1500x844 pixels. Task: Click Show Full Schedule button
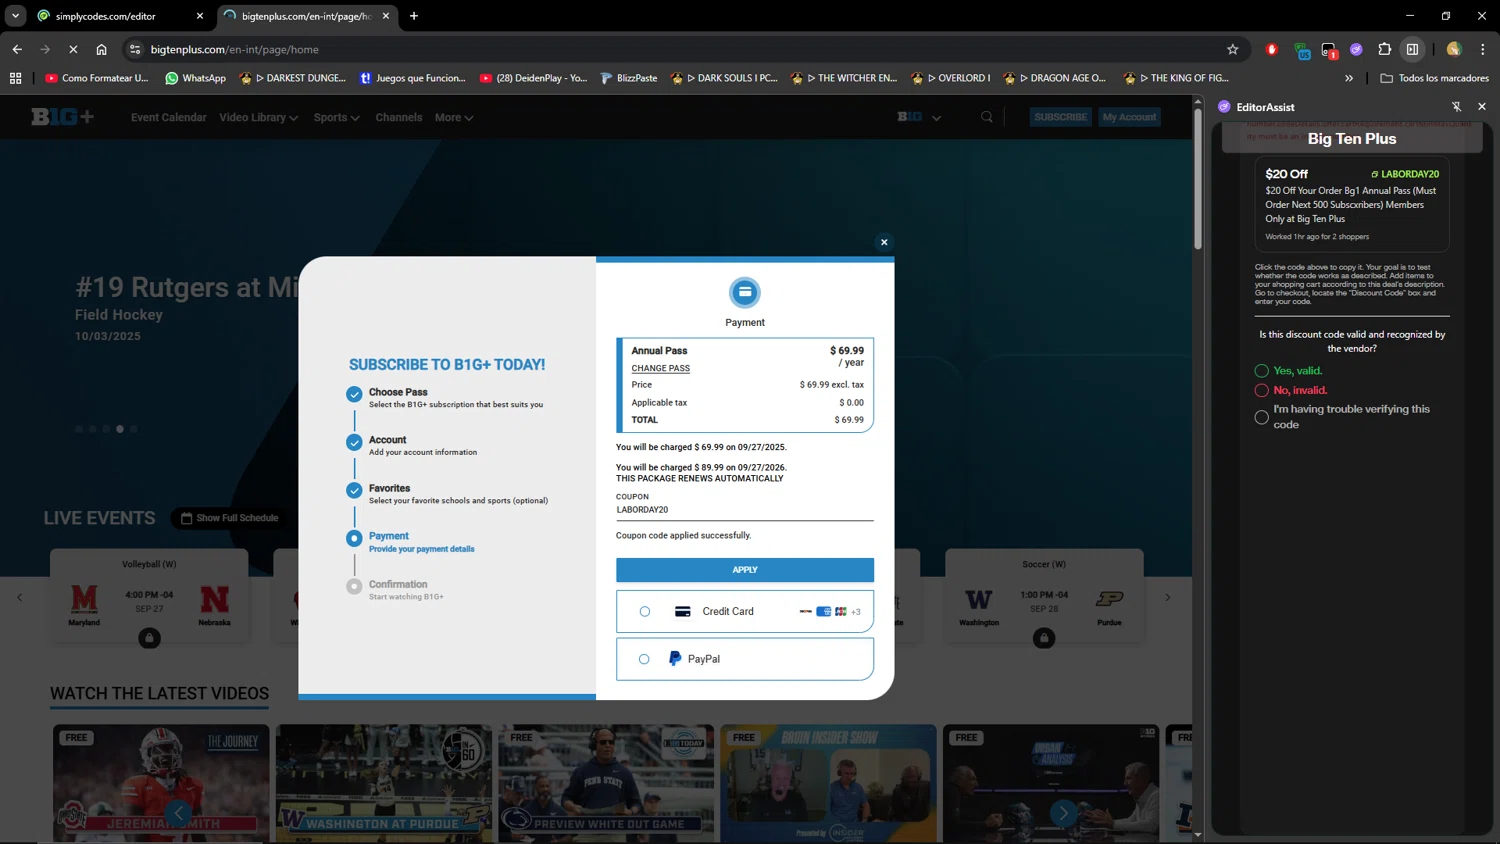[x=229, y=518]
